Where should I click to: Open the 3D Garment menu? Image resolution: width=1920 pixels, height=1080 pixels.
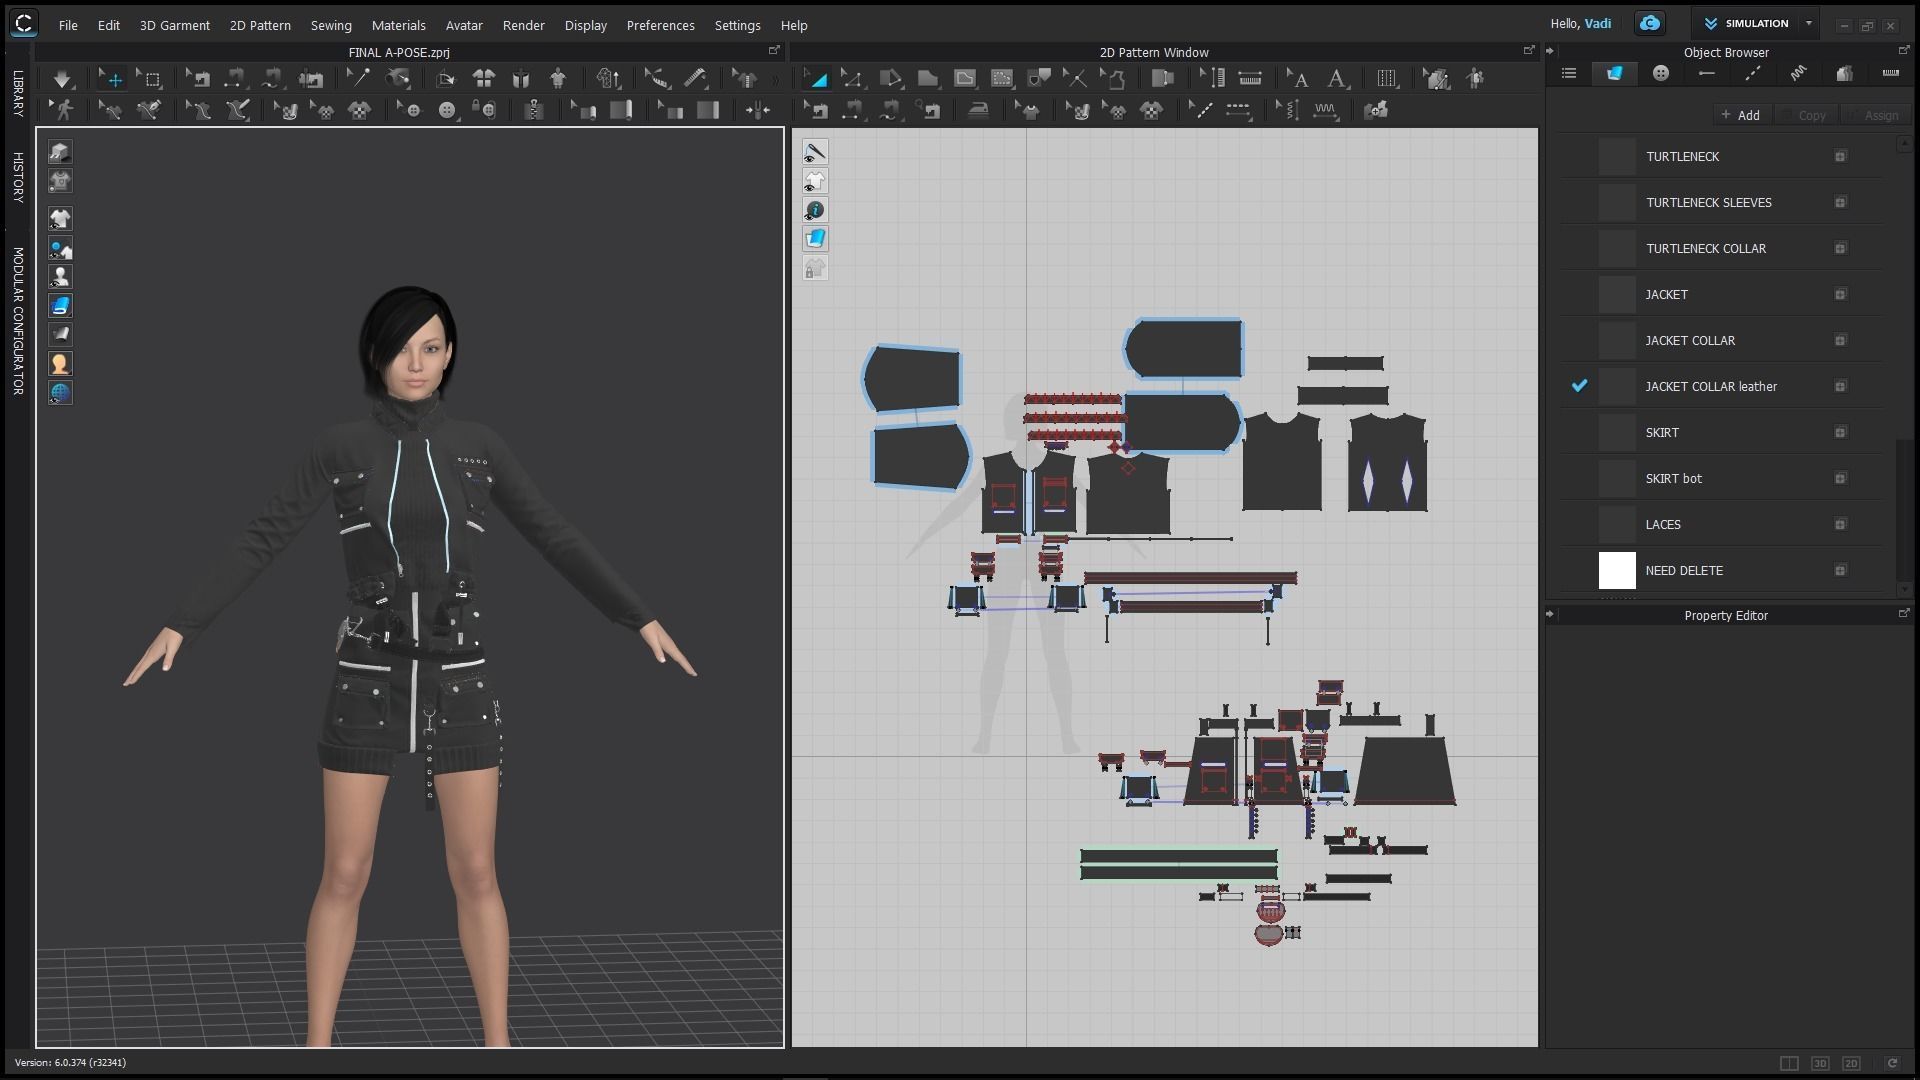click(x=175, y=25)
